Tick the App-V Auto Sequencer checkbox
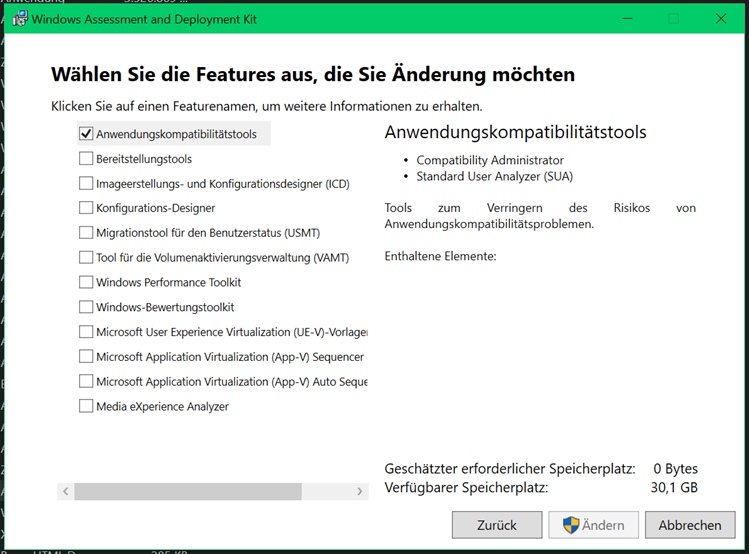749x554 pixels. 86,382
